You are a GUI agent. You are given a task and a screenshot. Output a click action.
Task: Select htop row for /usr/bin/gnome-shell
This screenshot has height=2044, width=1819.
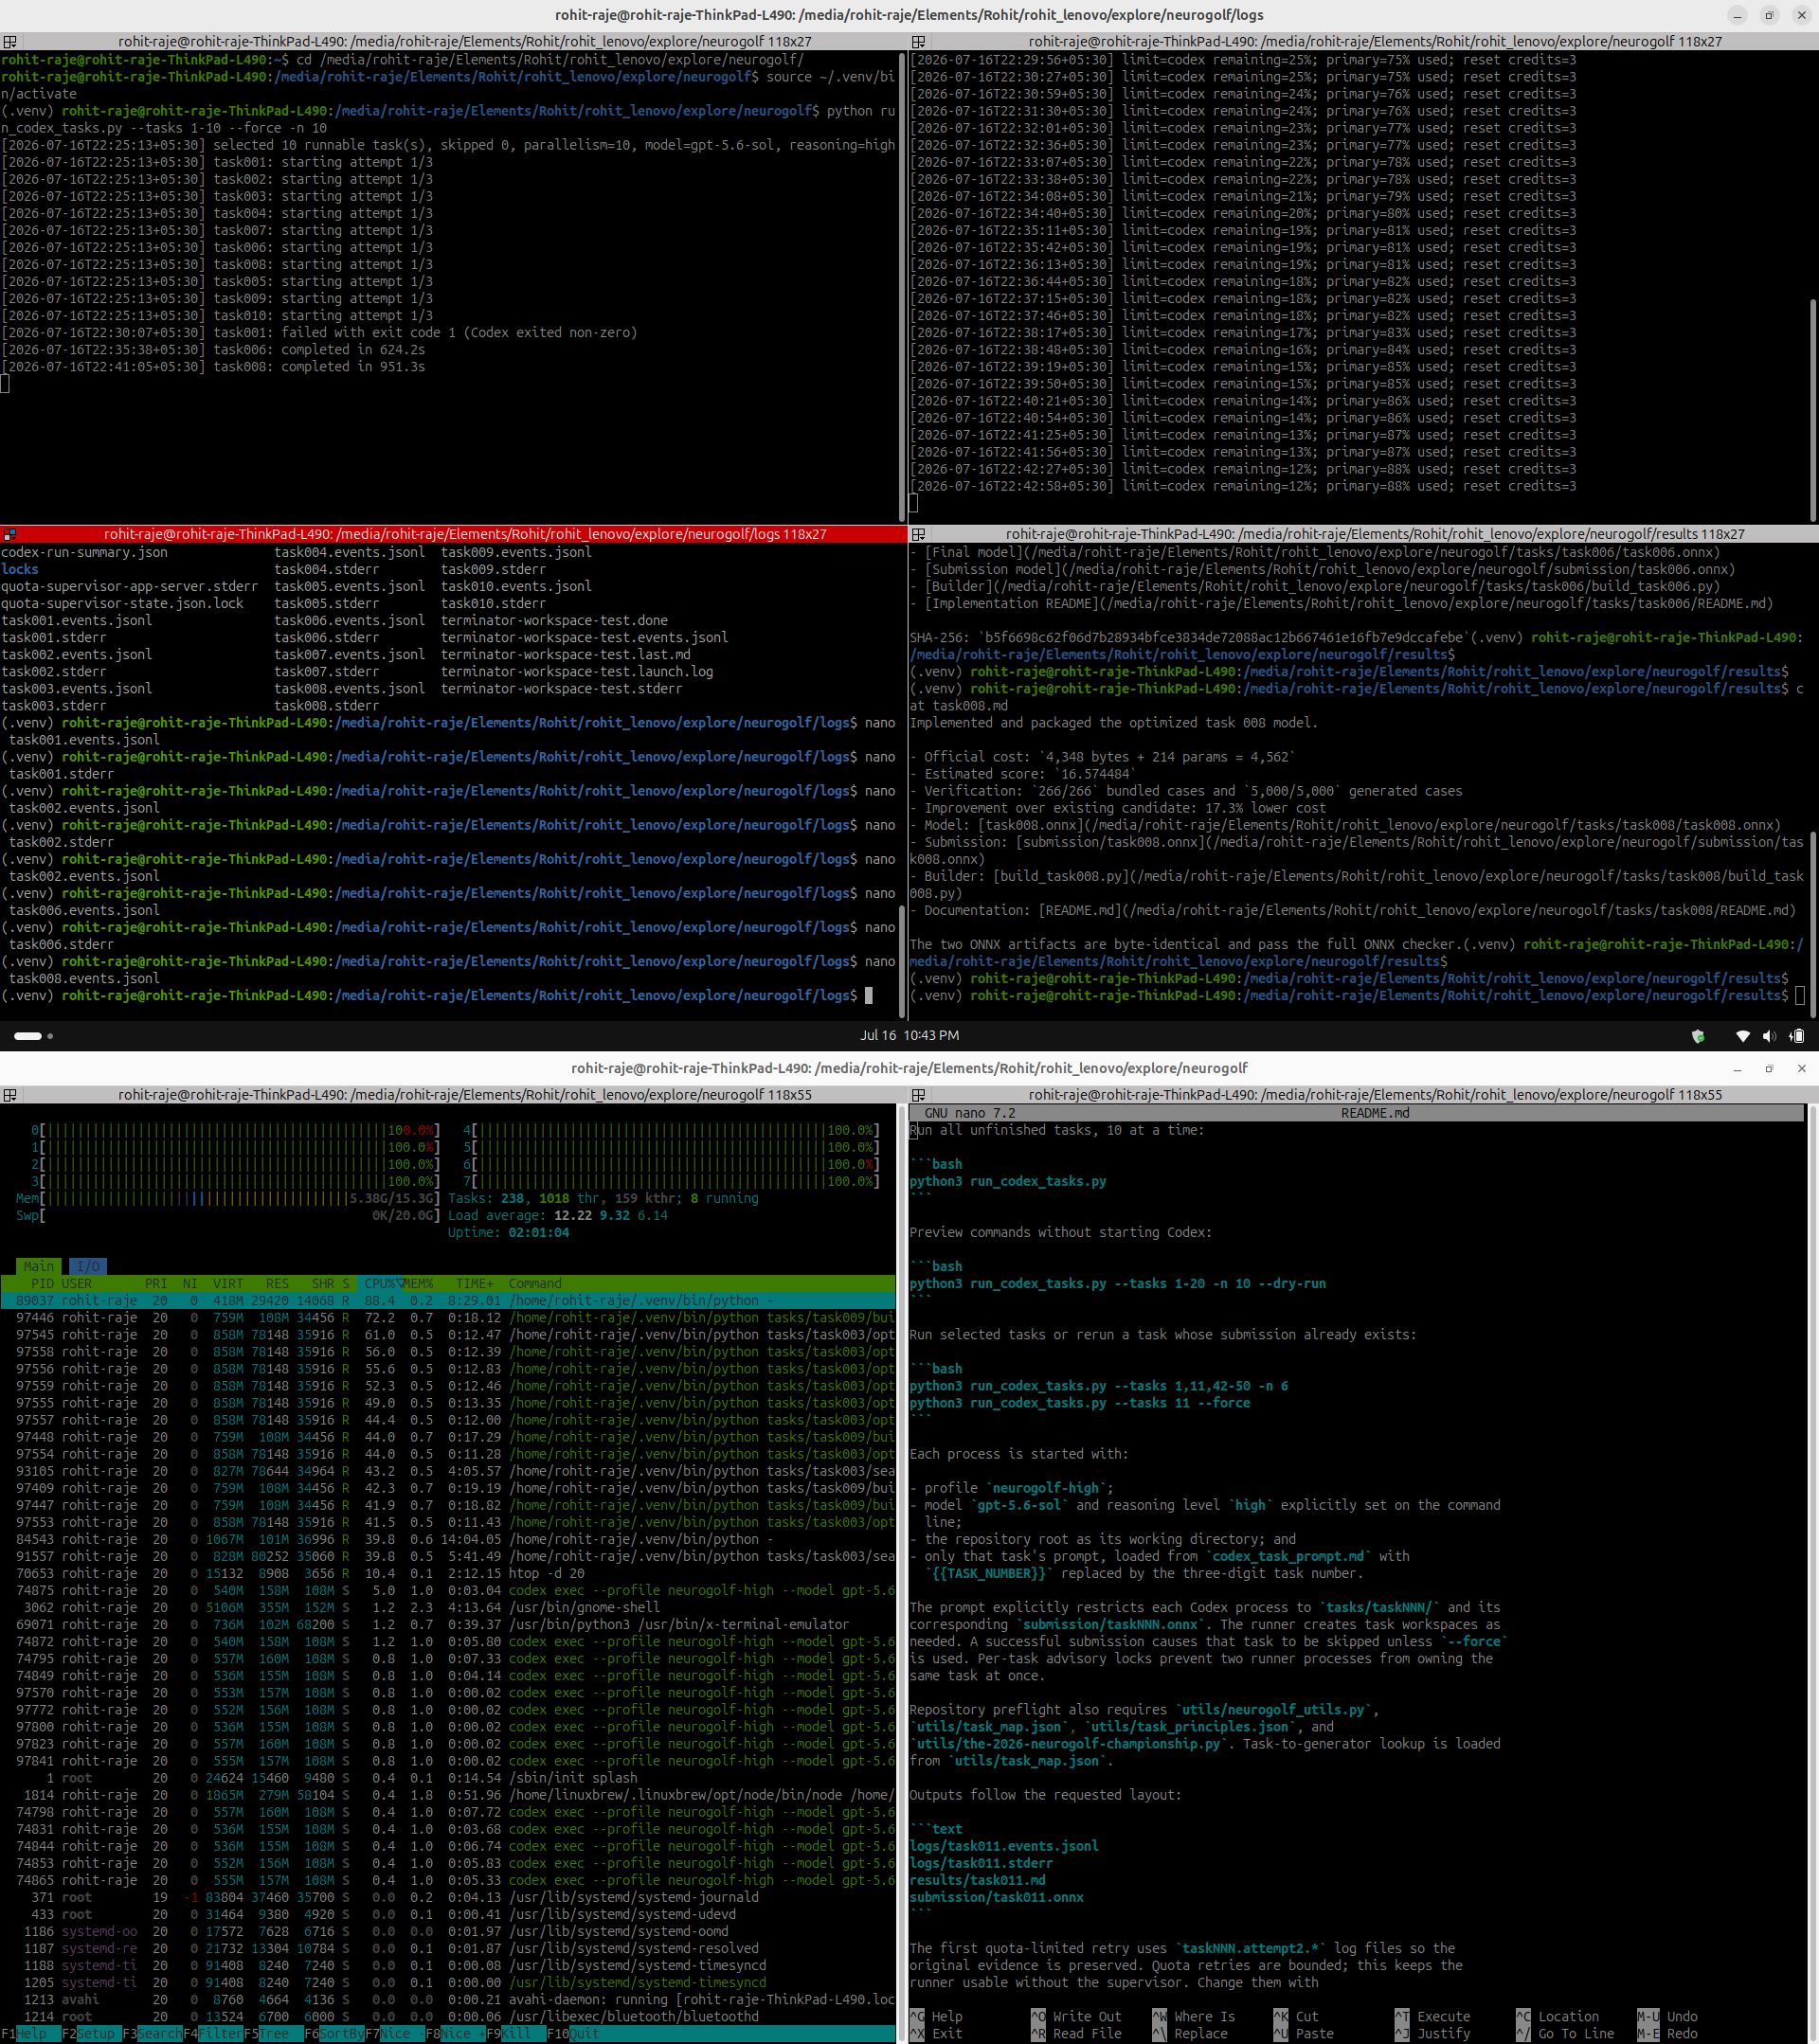coord(448,1608)
